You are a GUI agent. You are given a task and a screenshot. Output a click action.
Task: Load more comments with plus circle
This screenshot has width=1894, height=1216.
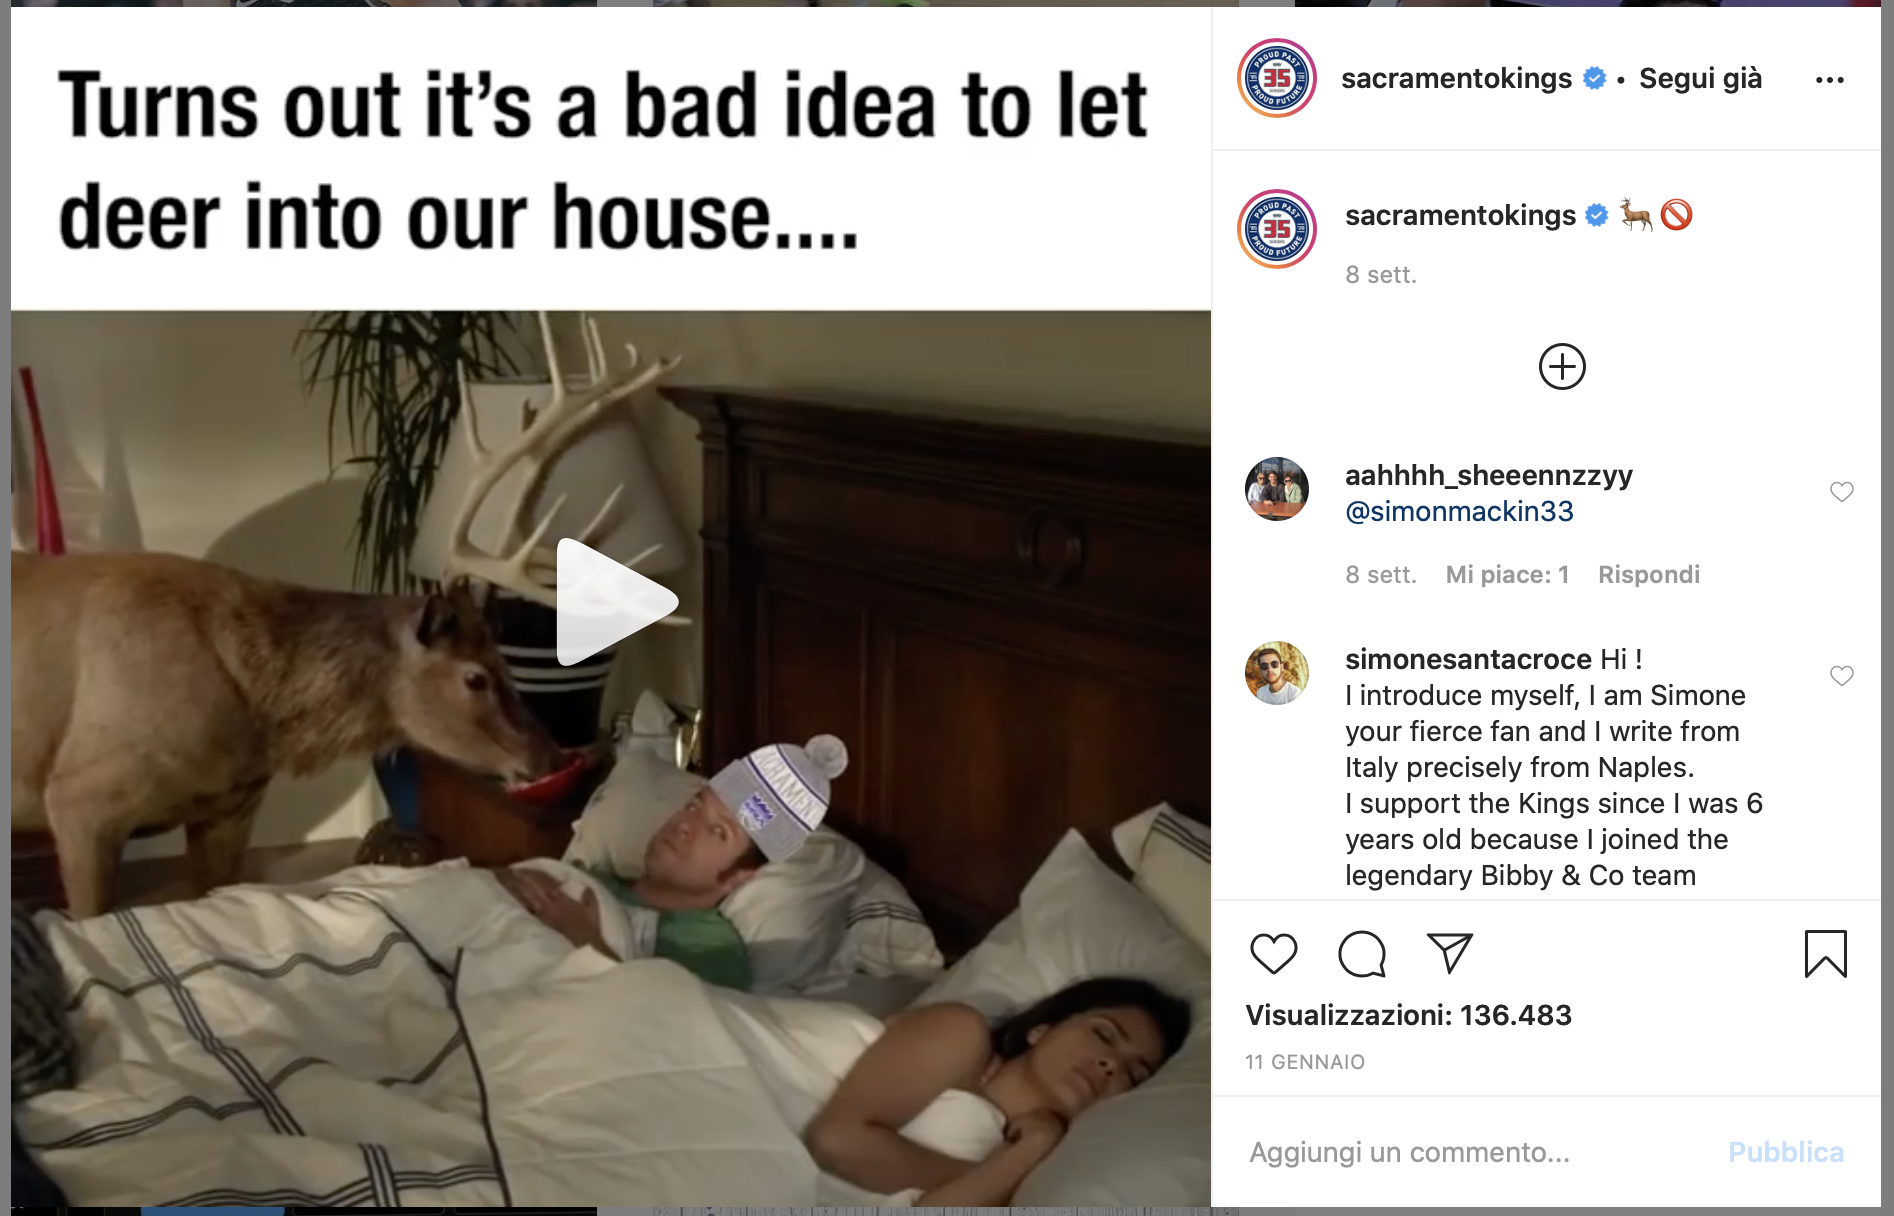click(1562, 366)
